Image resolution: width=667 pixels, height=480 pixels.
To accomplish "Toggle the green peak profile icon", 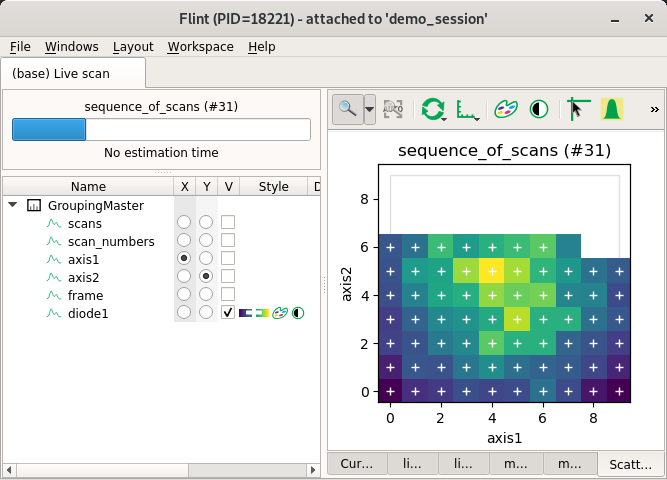I will [x=612, y=109].
